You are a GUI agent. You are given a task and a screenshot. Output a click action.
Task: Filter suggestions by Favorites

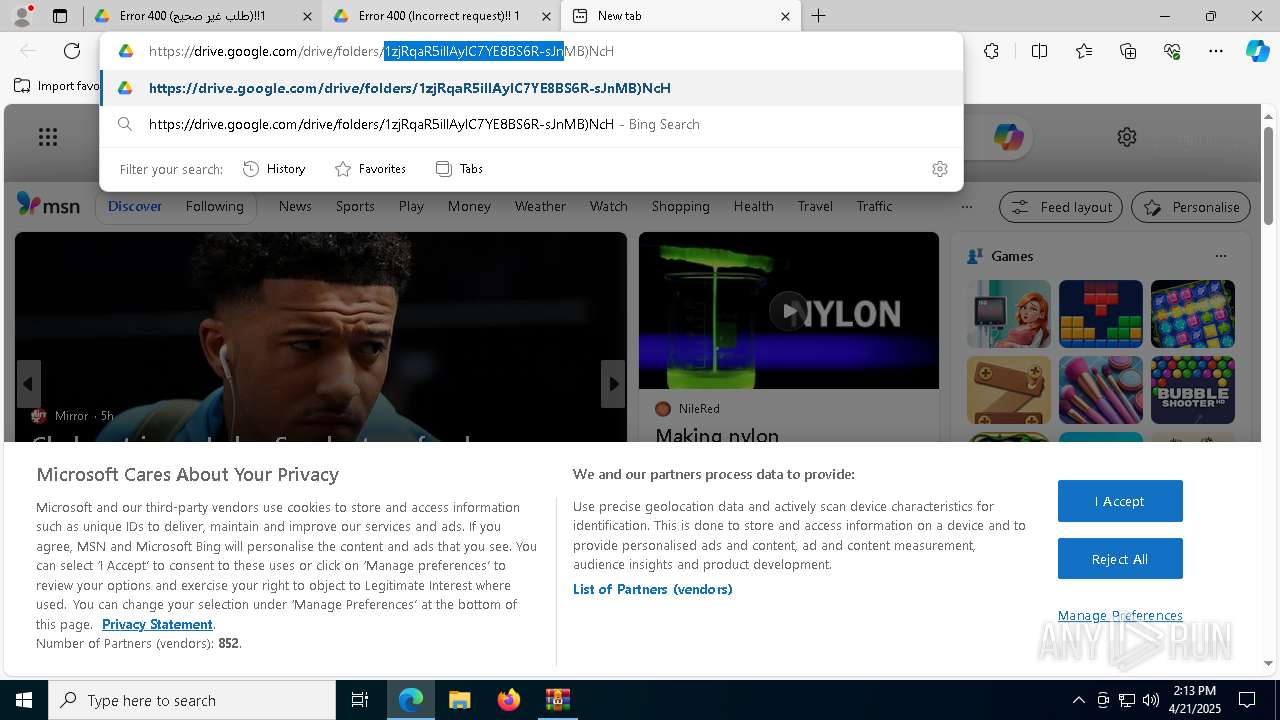click(370, 169)
